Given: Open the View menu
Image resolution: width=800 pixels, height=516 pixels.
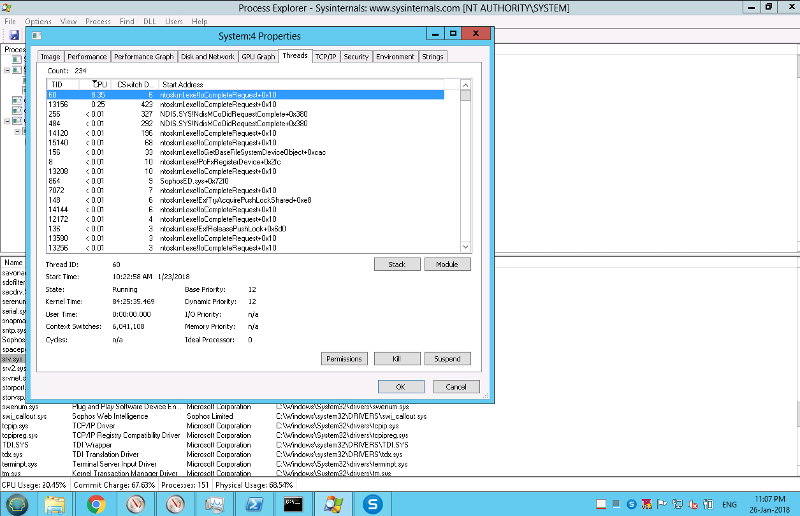Looking at the screenshot, I should tap(68, 21).
